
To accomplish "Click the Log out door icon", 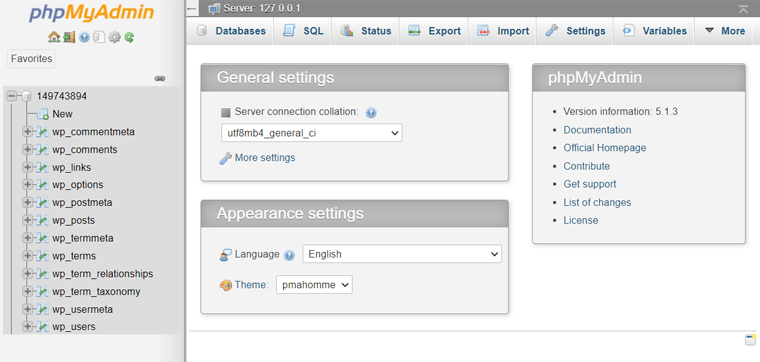I will click(x=69, y=37).
